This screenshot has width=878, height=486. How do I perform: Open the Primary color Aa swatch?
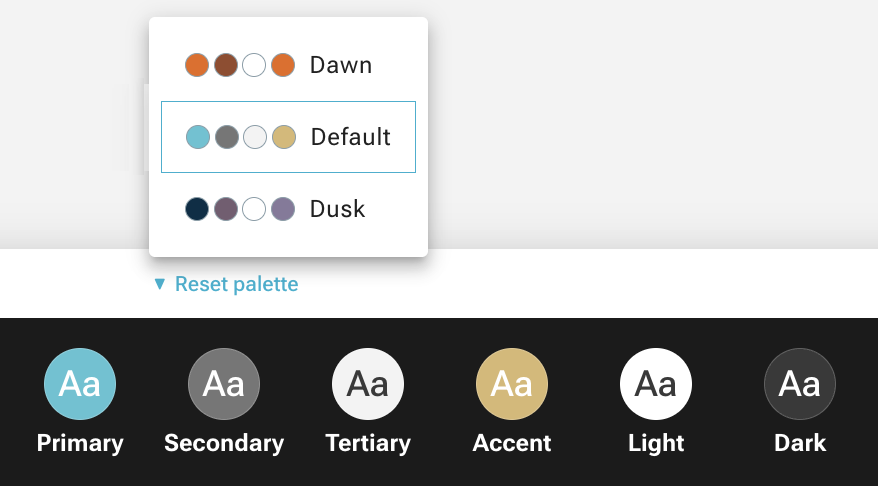(80, 384)
